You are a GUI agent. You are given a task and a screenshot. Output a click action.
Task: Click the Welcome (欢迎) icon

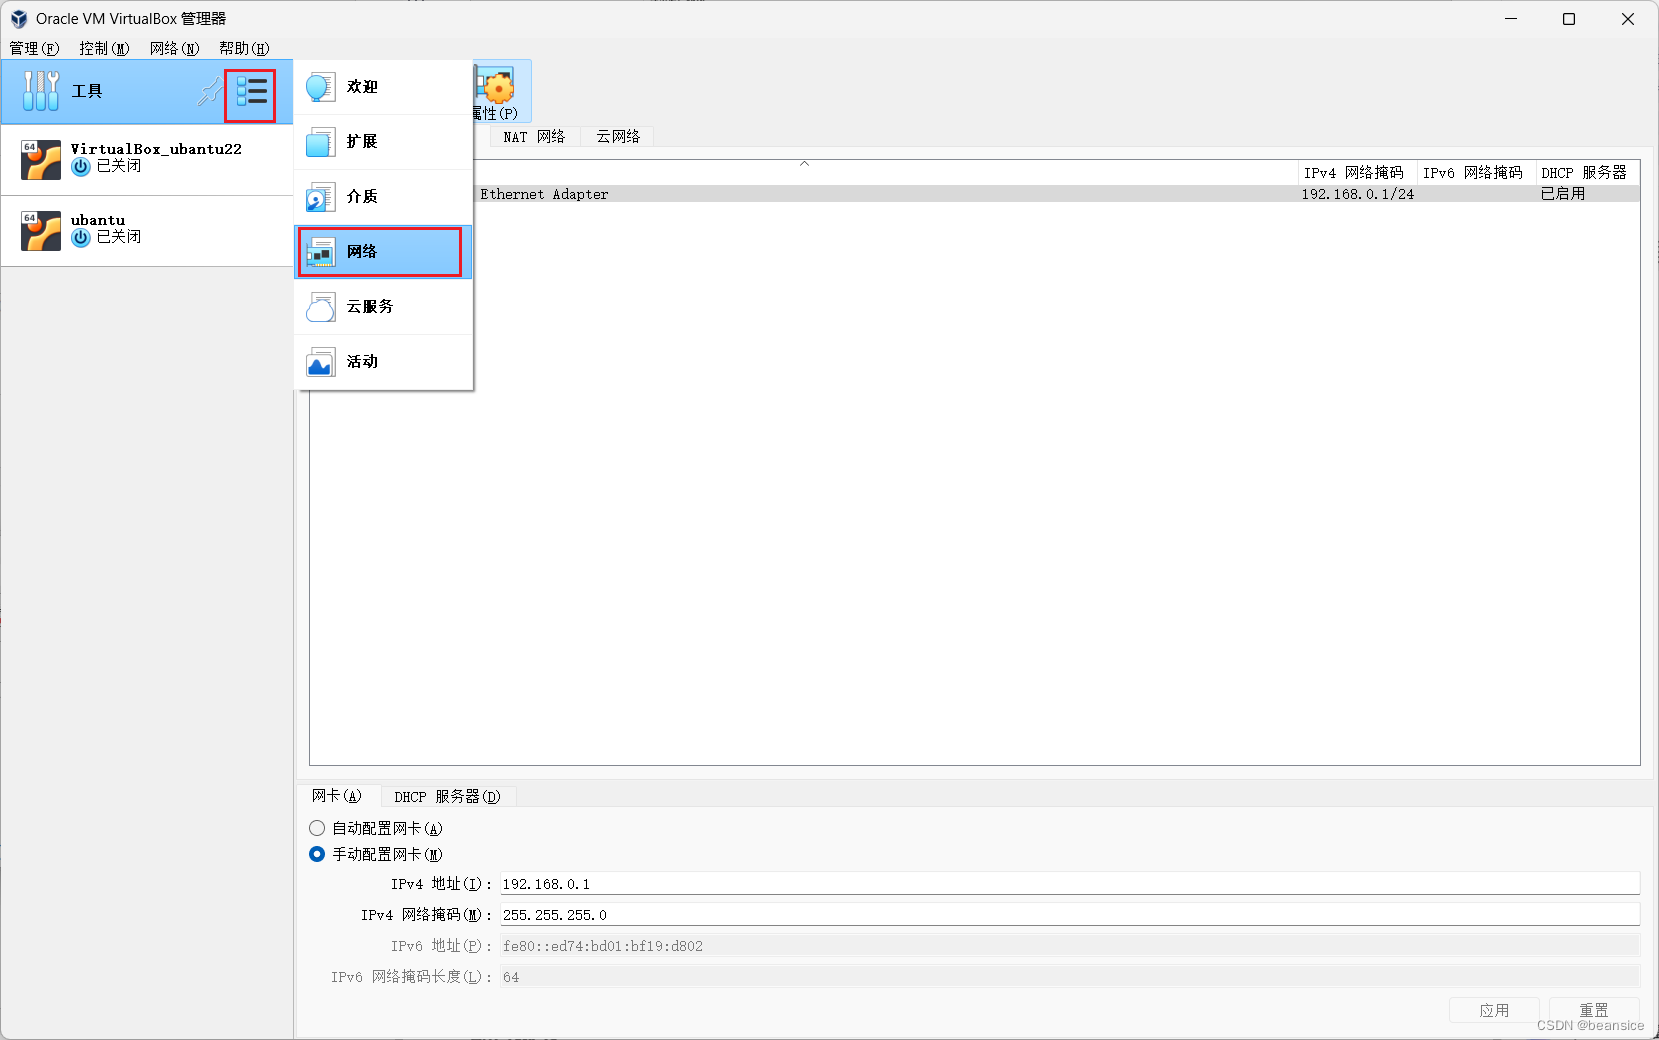[320, 87]
